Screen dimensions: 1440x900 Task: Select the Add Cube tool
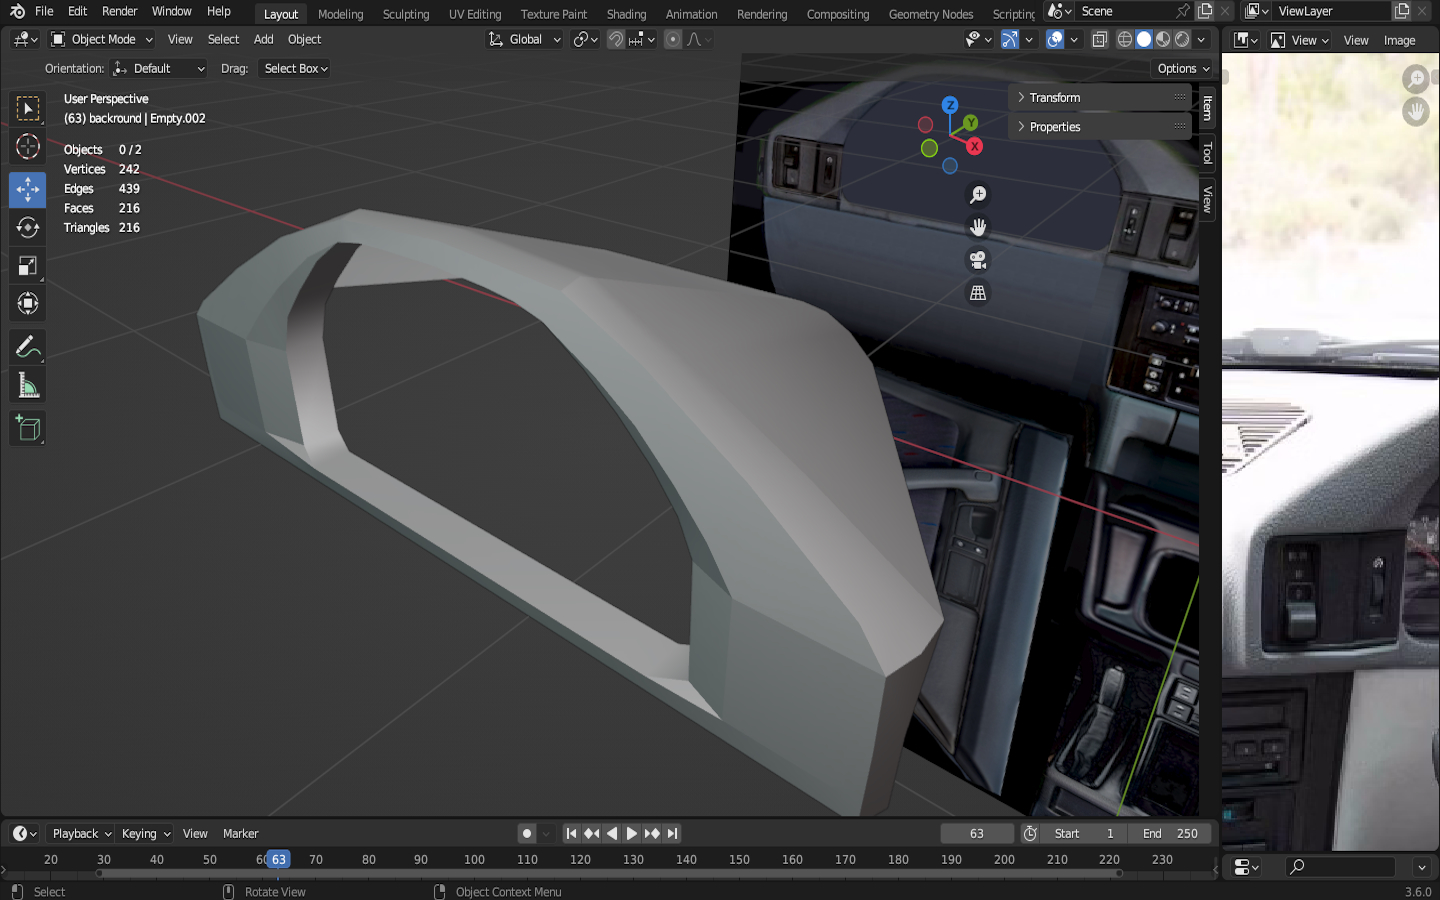click(28, 429)
